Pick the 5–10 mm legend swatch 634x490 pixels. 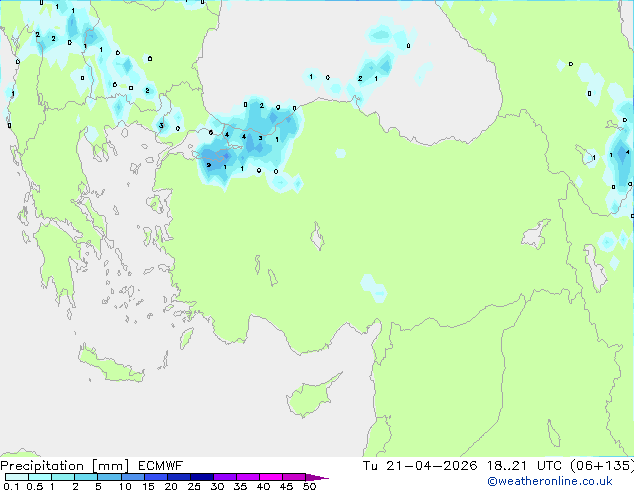(109, 477)
